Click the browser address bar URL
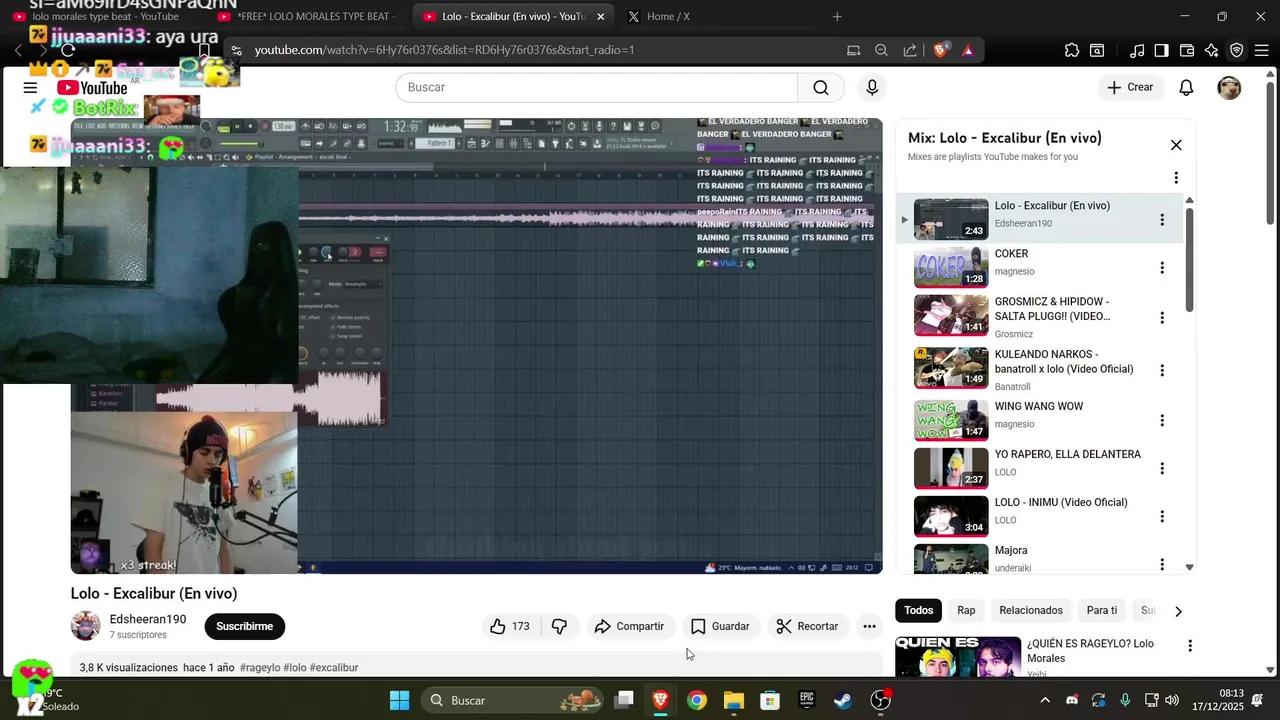The height and width of the screenshot is (720, 1280). tap(444, 50)
